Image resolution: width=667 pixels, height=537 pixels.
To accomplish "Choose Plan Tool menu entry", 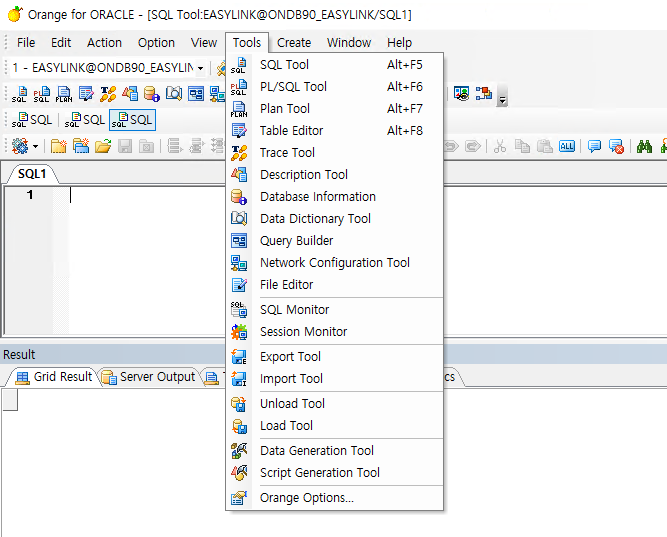I will click(334, 109).
